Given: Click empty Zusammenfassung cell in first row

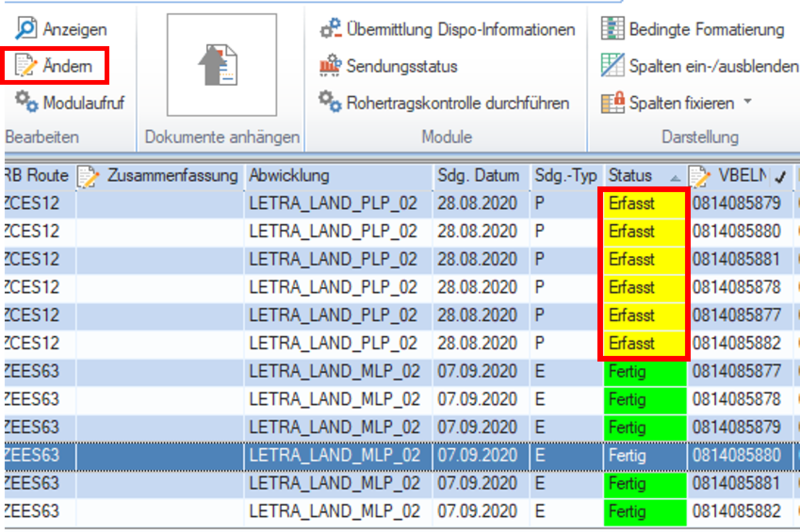Looking at the screenshot, I should [x=160, y=204].
